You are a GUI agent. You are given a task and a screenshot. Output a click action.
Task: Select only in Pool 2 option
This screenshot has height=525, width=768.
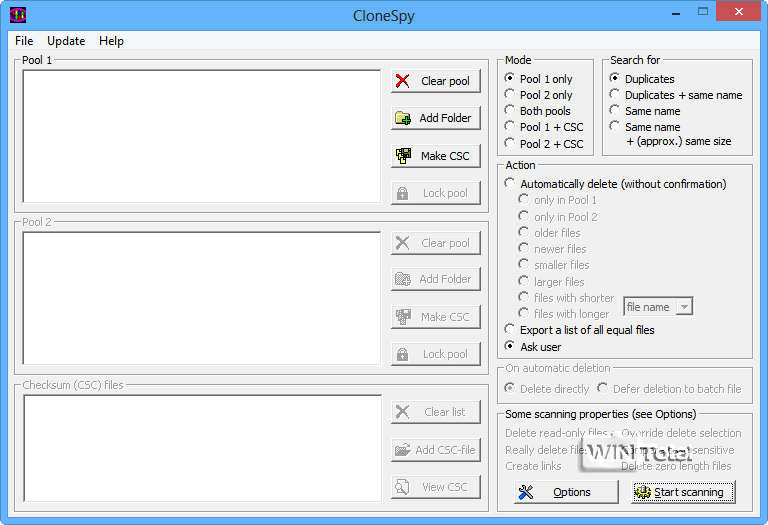[x=557, y=216]
